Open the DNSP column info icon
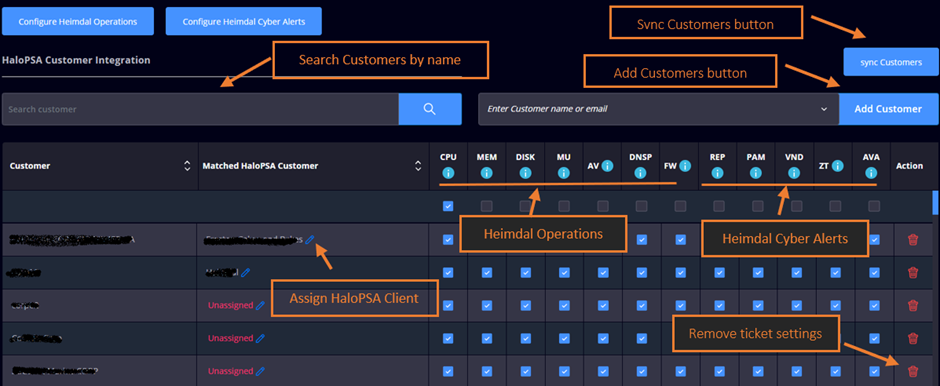Image resolution: width=940 pixels, height=386 pixels. 640,174
